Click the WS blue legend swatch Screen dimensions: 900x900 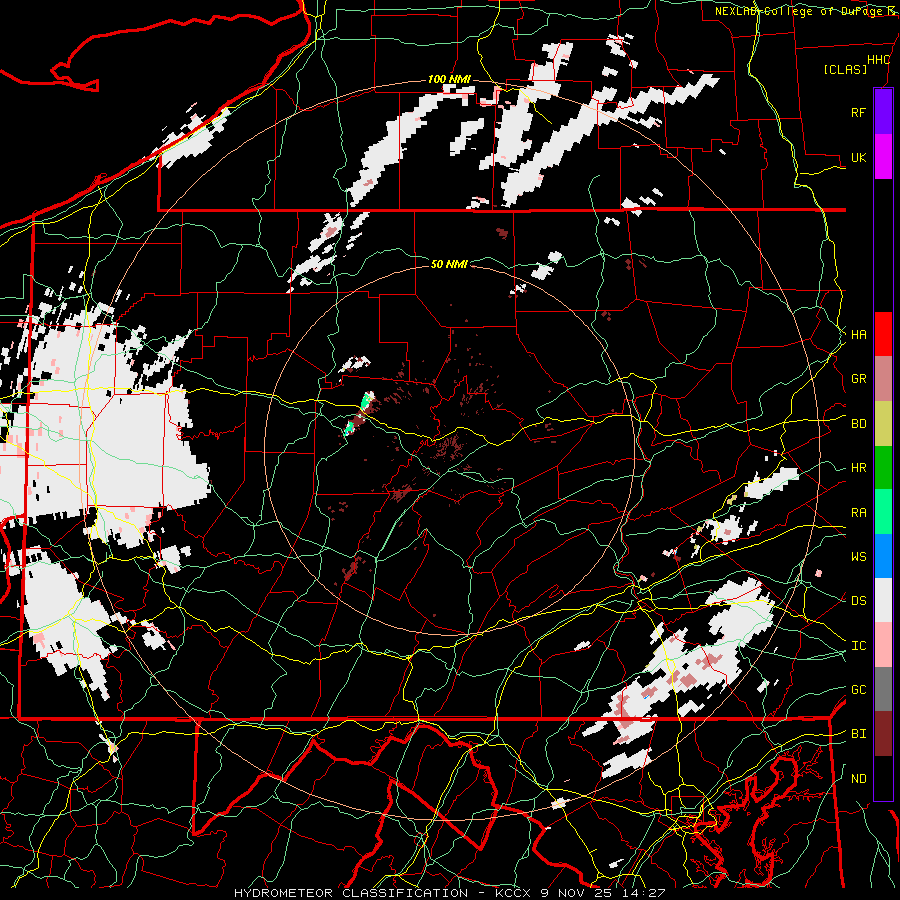pyautogui.click(x=883, y=556)
